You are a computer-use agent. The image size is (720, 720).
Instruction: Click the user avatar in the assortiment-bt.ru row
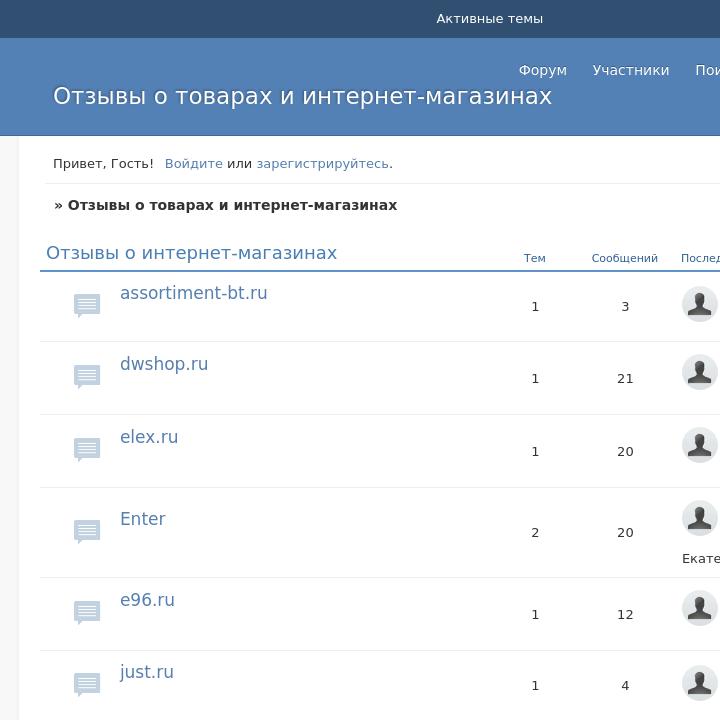coord(700,304)
